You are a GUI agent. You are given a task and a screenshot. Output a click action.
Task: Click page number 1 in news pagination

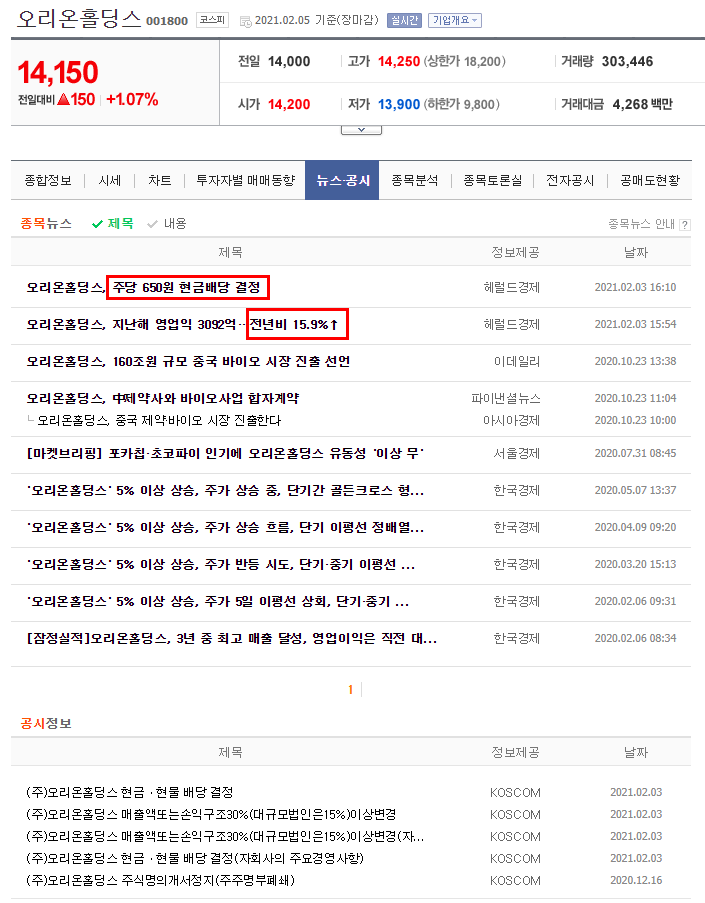[350, 689]
